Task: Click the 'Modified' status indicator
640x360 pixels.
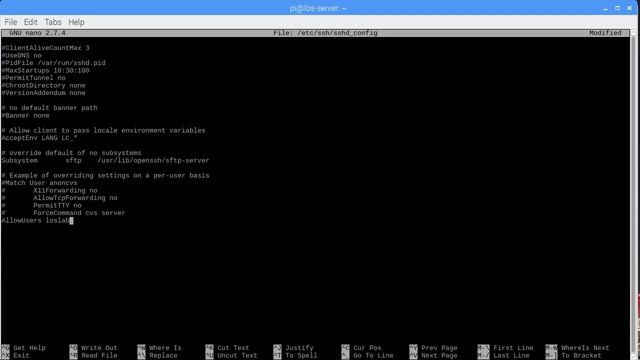Action: [605, 33]
